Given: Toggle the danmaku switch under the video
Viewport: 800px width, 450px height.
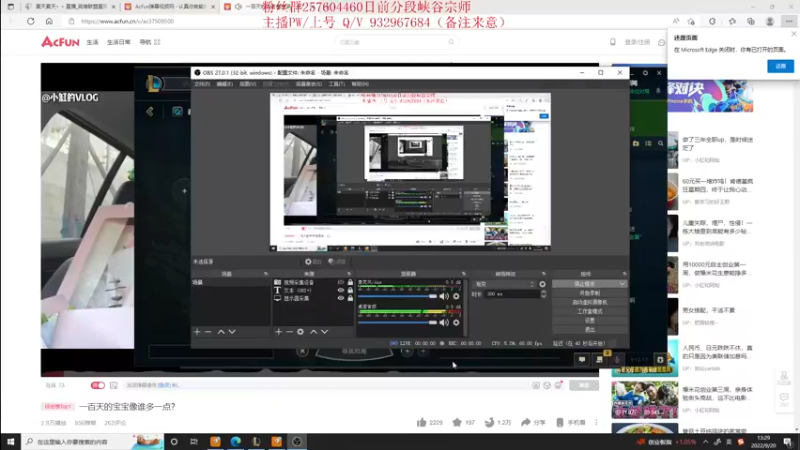Looking at the screenshot, I should [x=97, y=385].
